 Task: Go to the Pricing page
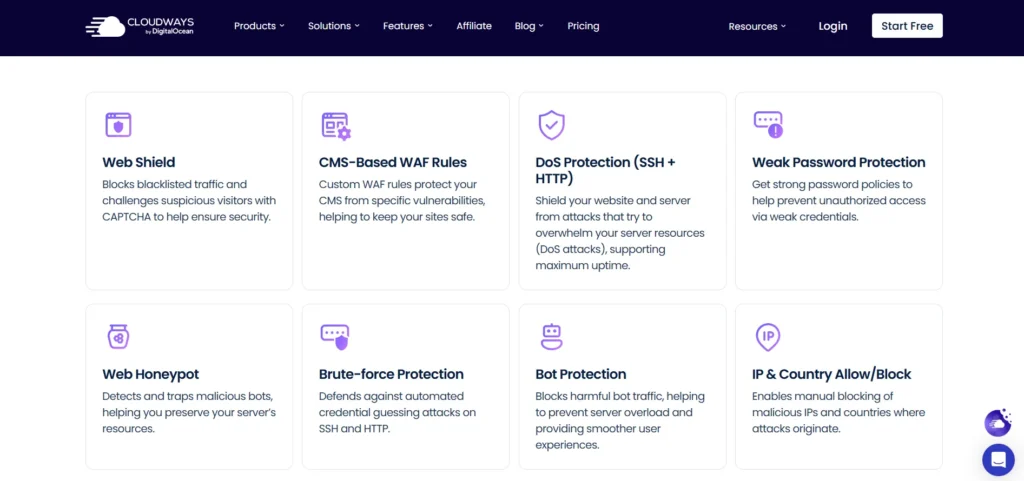point(583,26)
